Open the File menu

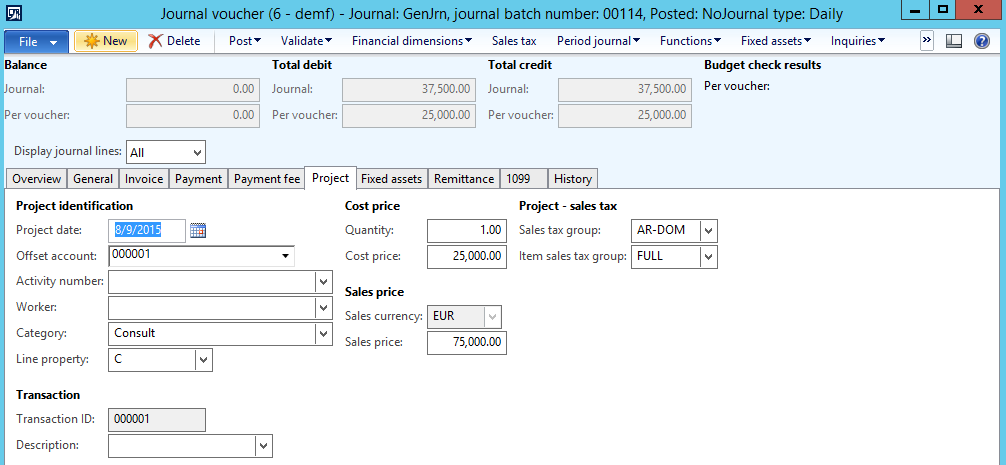36,41
